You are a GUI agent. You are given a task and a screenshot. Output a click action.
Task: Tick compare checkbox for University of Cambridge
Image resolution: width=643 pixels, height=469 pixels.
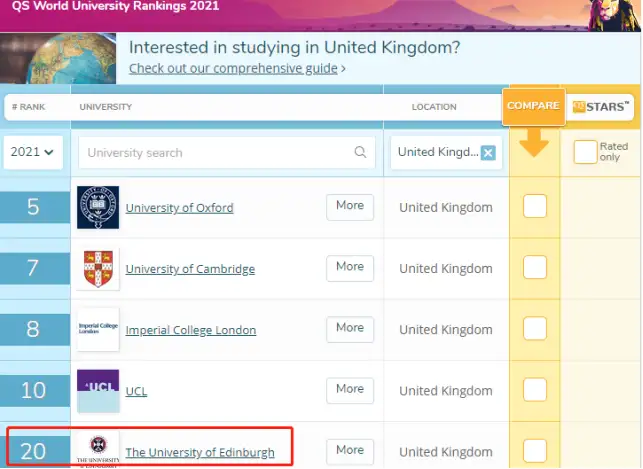535,268
